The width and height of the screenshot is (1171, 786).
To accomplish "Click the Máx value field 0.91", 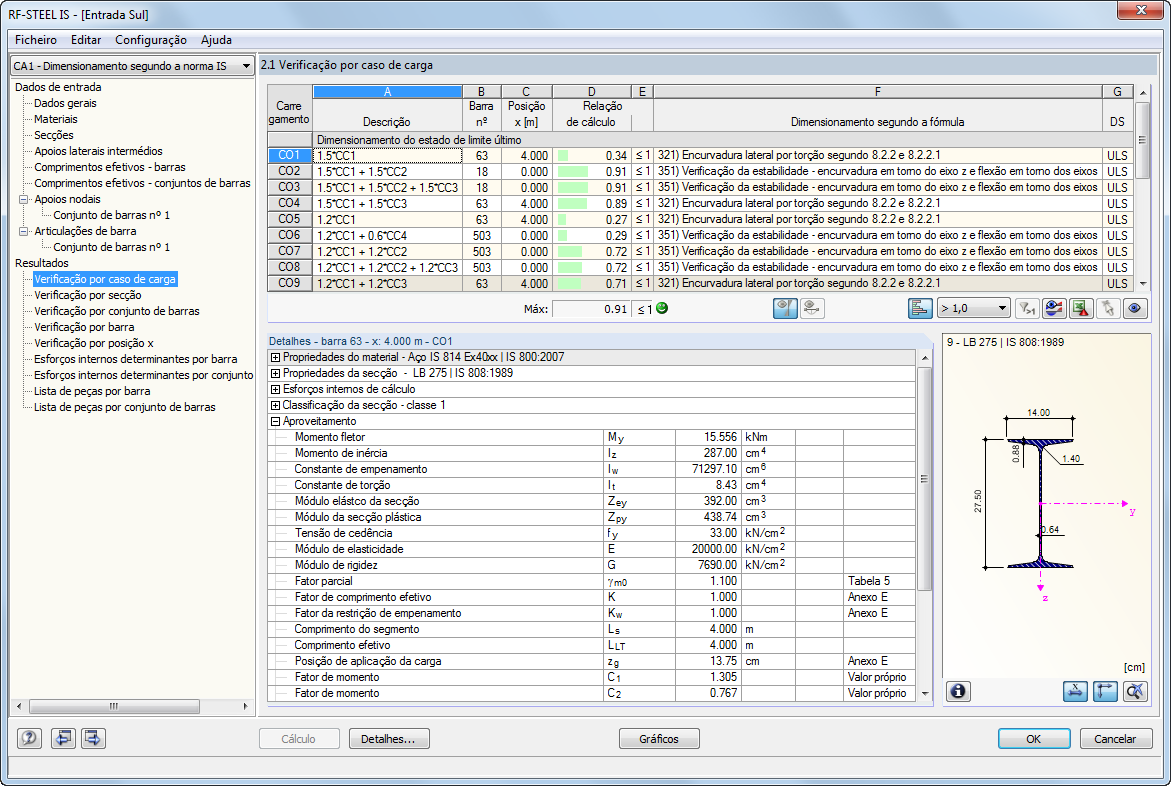I will click(x=591, y=309).
